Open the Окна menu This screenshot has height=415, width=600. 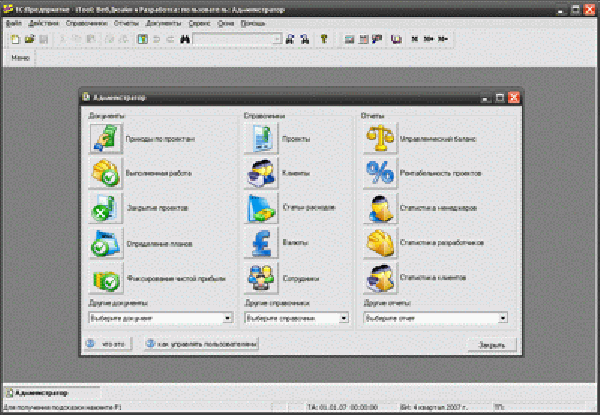pos(226,23)
